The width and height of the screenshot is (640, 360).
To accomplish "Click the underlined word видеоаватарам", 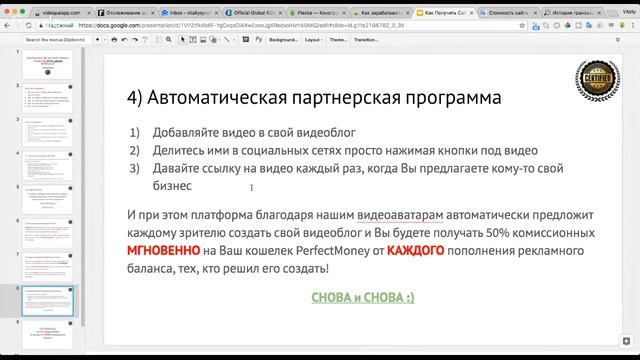I will pos(400,215).
